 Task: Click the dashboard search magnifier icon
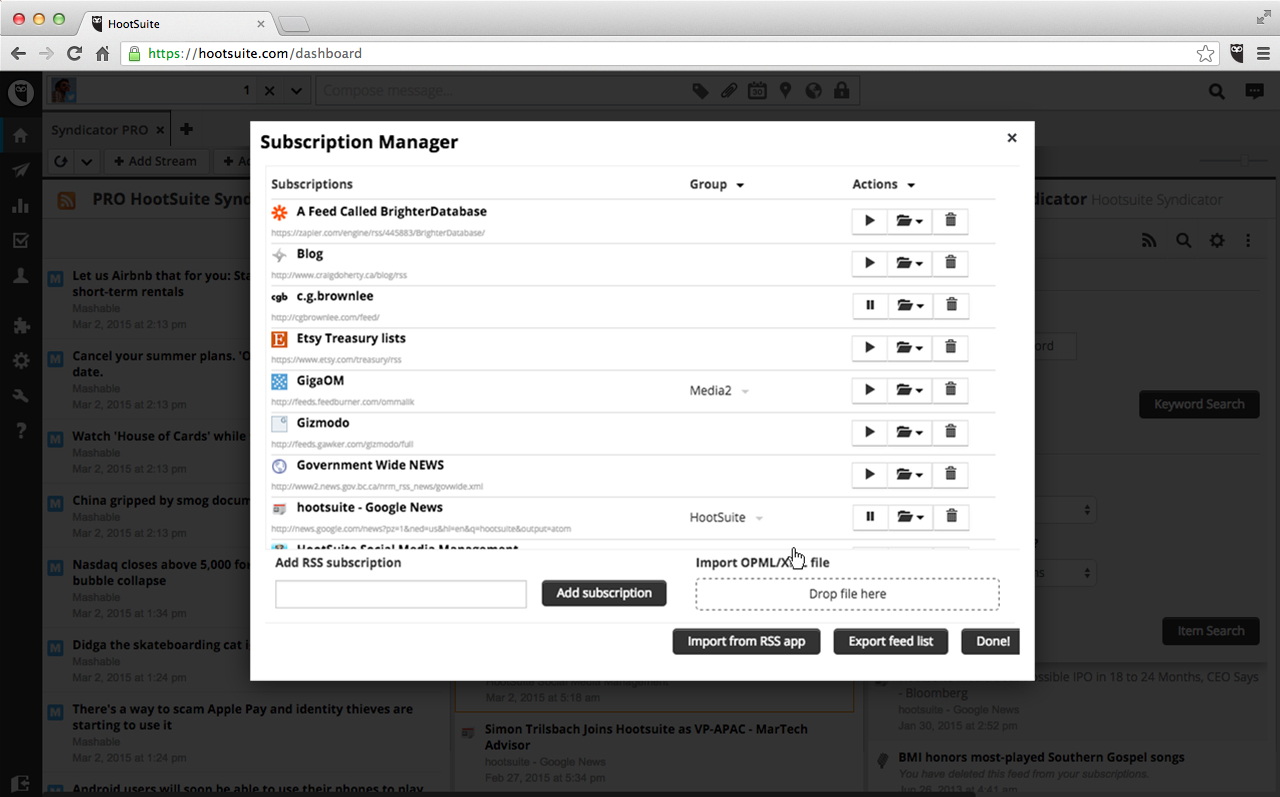click(x=1217, y=91)
